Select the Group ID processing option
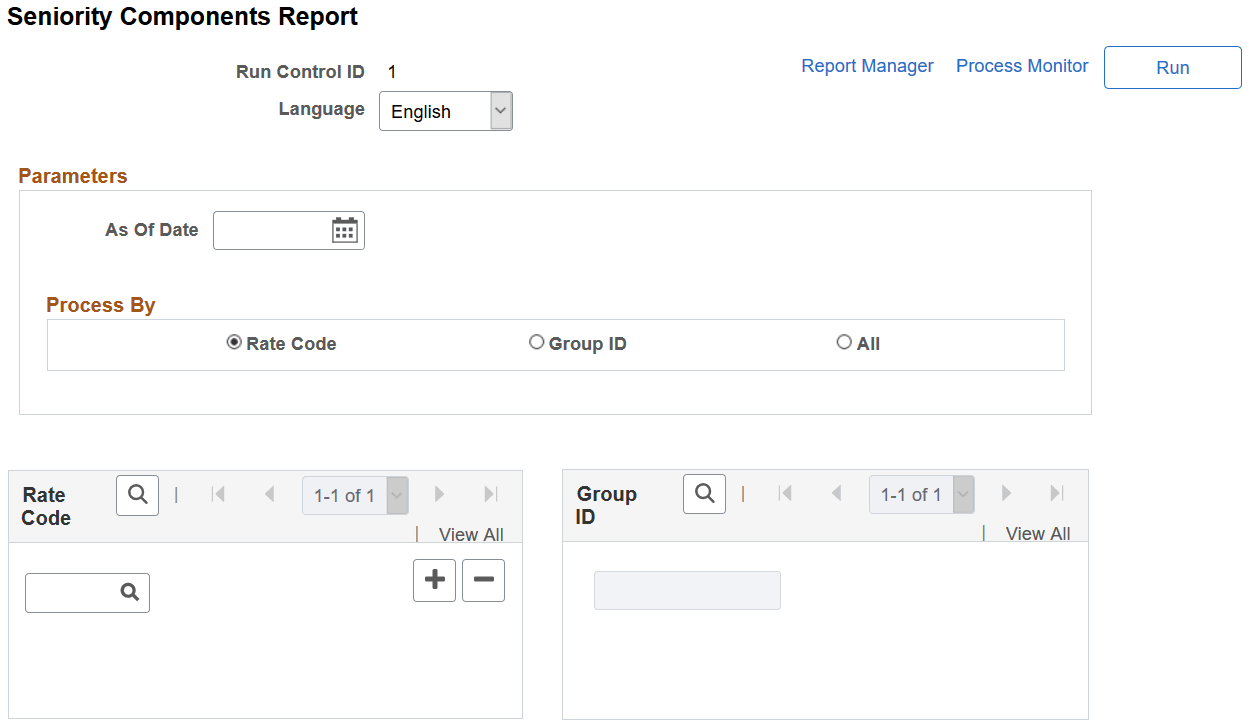Screen dimensions: 1256x727 tap(536, 342)
